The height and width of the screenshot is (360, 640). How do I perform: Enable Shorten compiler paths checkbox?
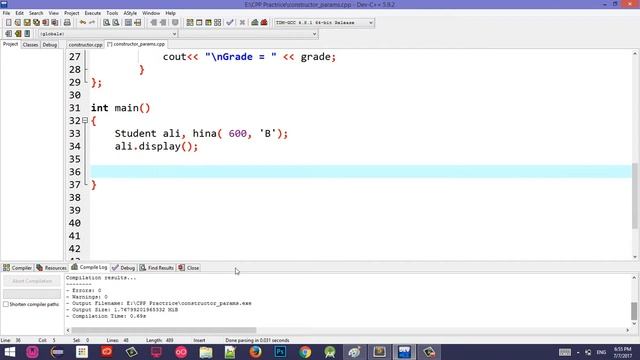point(6,304)
